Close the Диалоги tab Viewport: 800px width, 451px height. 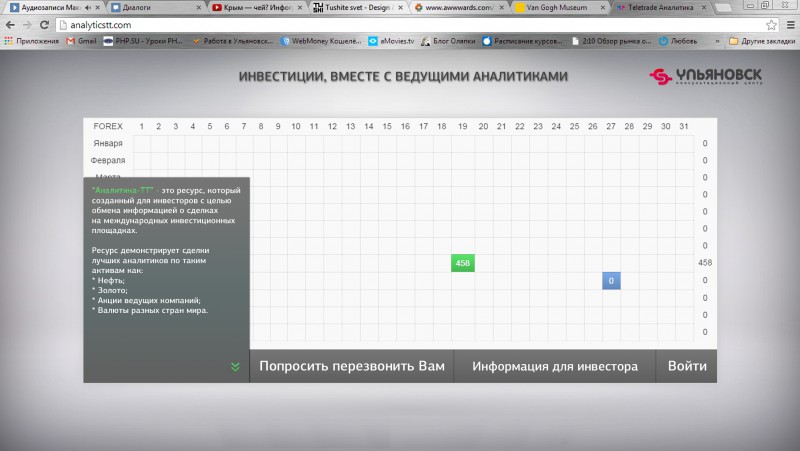tap(199, 8)
